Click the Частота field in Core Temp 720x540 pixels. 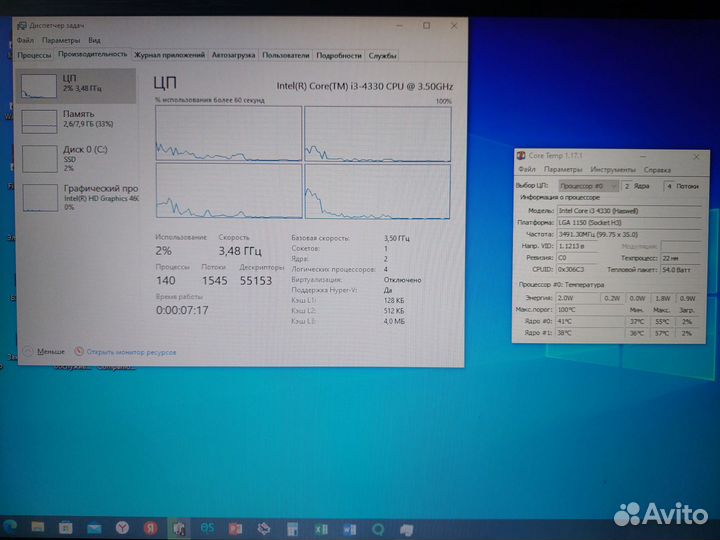click(x=629, y=234)
